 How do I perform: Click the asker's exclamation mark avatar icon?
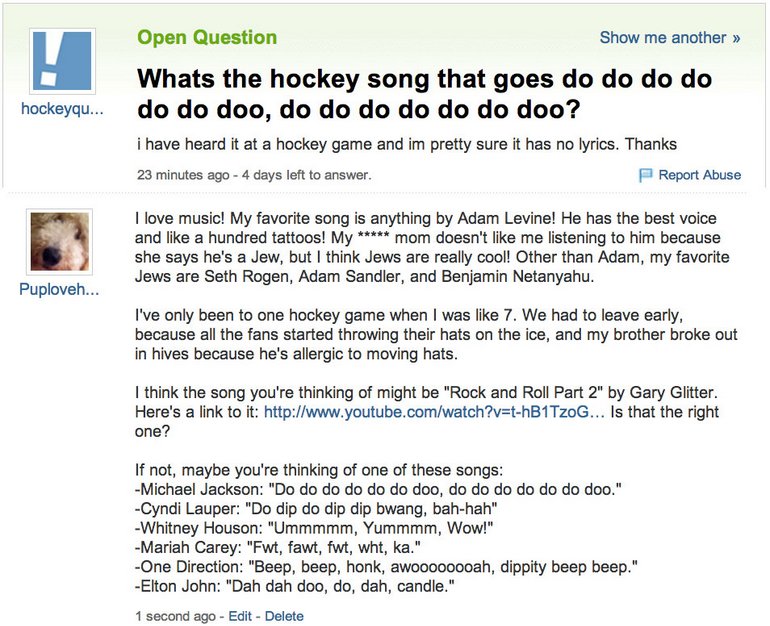(x=63, y=61)
